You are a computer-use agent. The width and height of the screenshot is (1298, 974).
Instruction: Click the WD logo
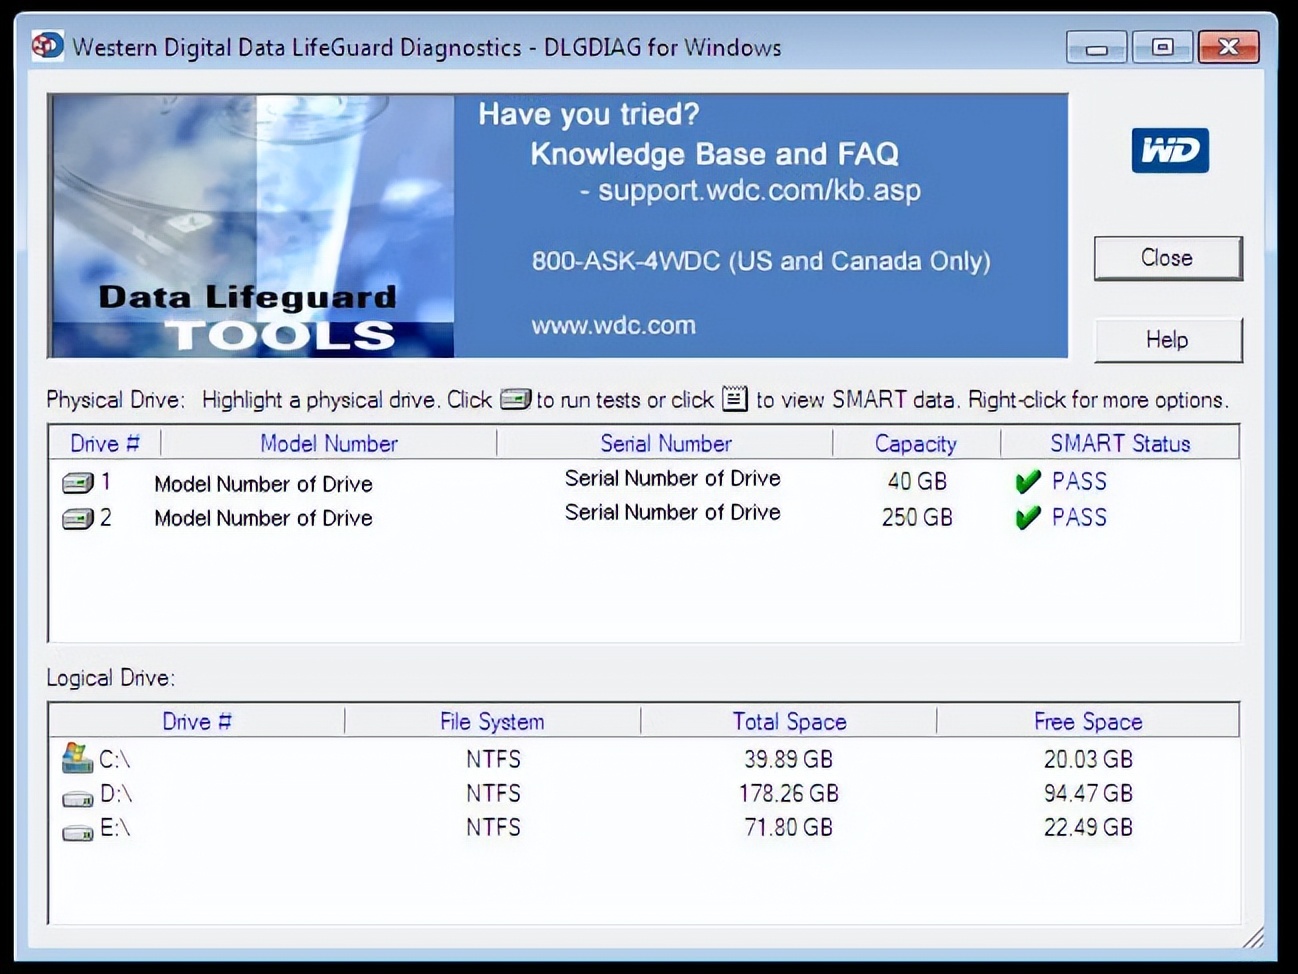coord(1169,150)
